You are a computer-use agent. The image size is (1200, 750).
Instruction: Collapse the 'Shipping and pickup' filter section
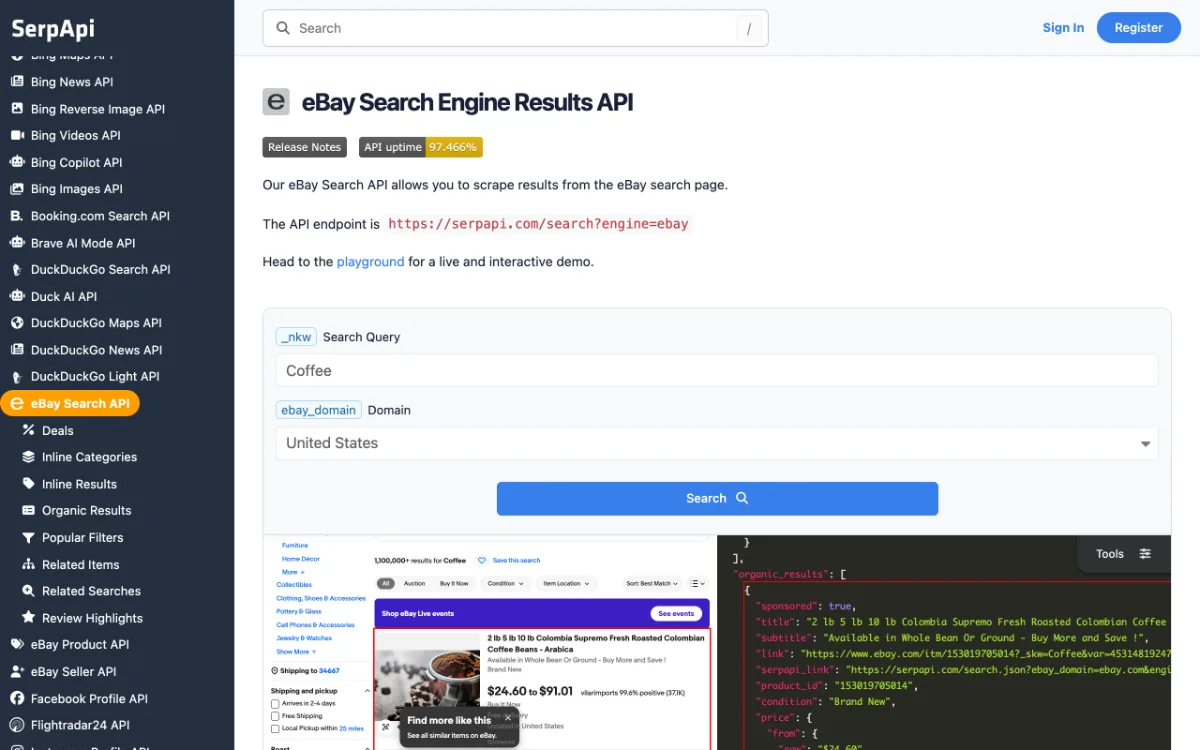(367, 691)
